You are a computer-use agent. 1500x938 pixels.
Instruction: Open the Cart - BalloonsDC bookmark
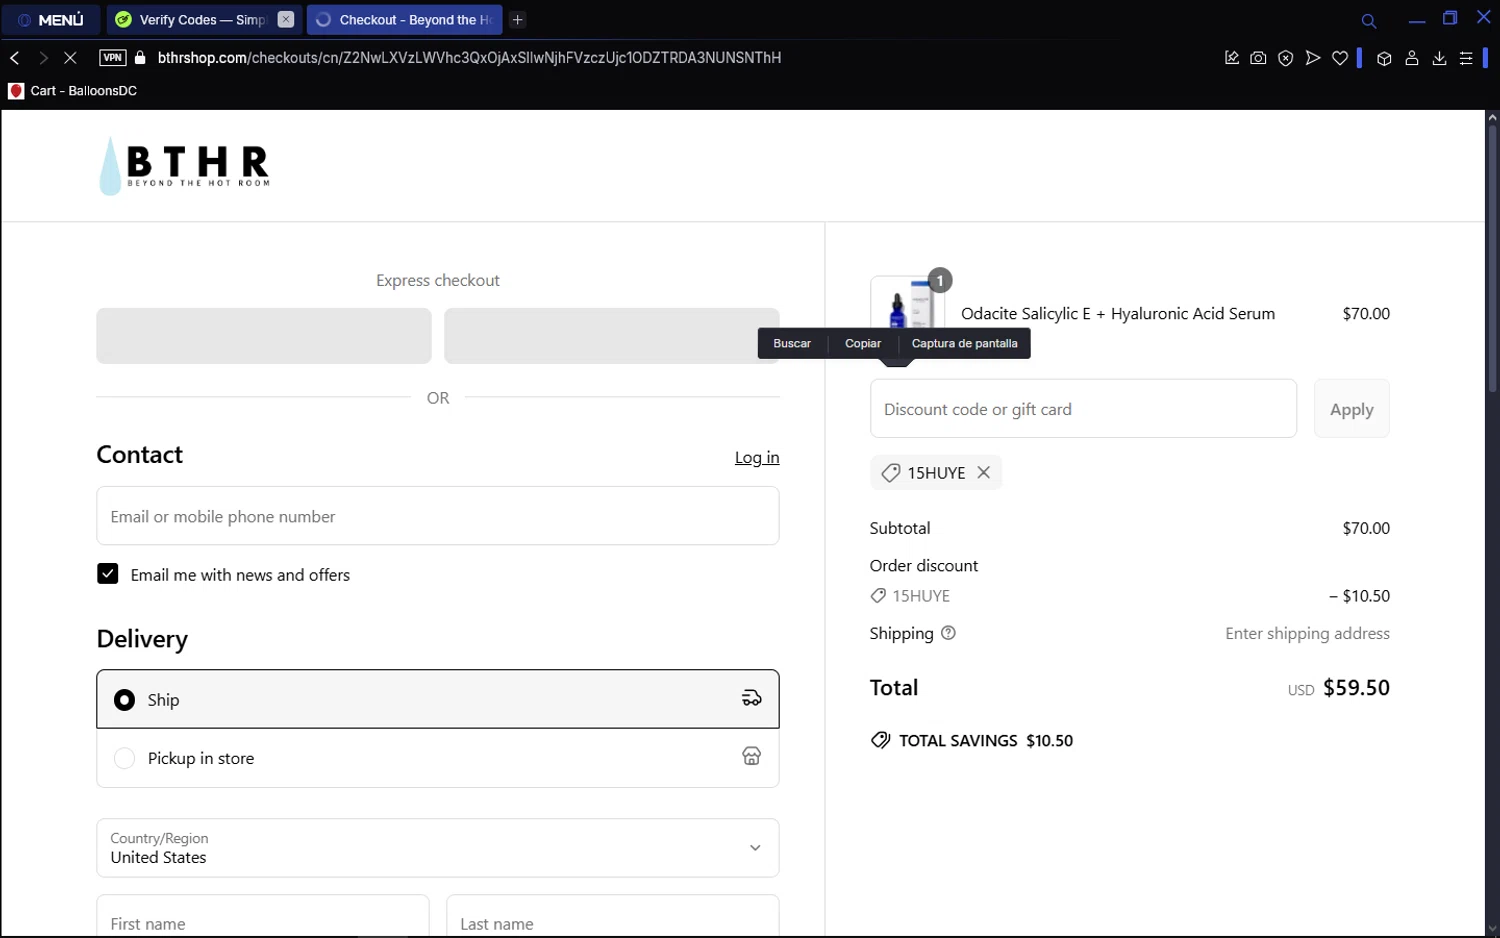pyautogui.click(x=73, y=91)
